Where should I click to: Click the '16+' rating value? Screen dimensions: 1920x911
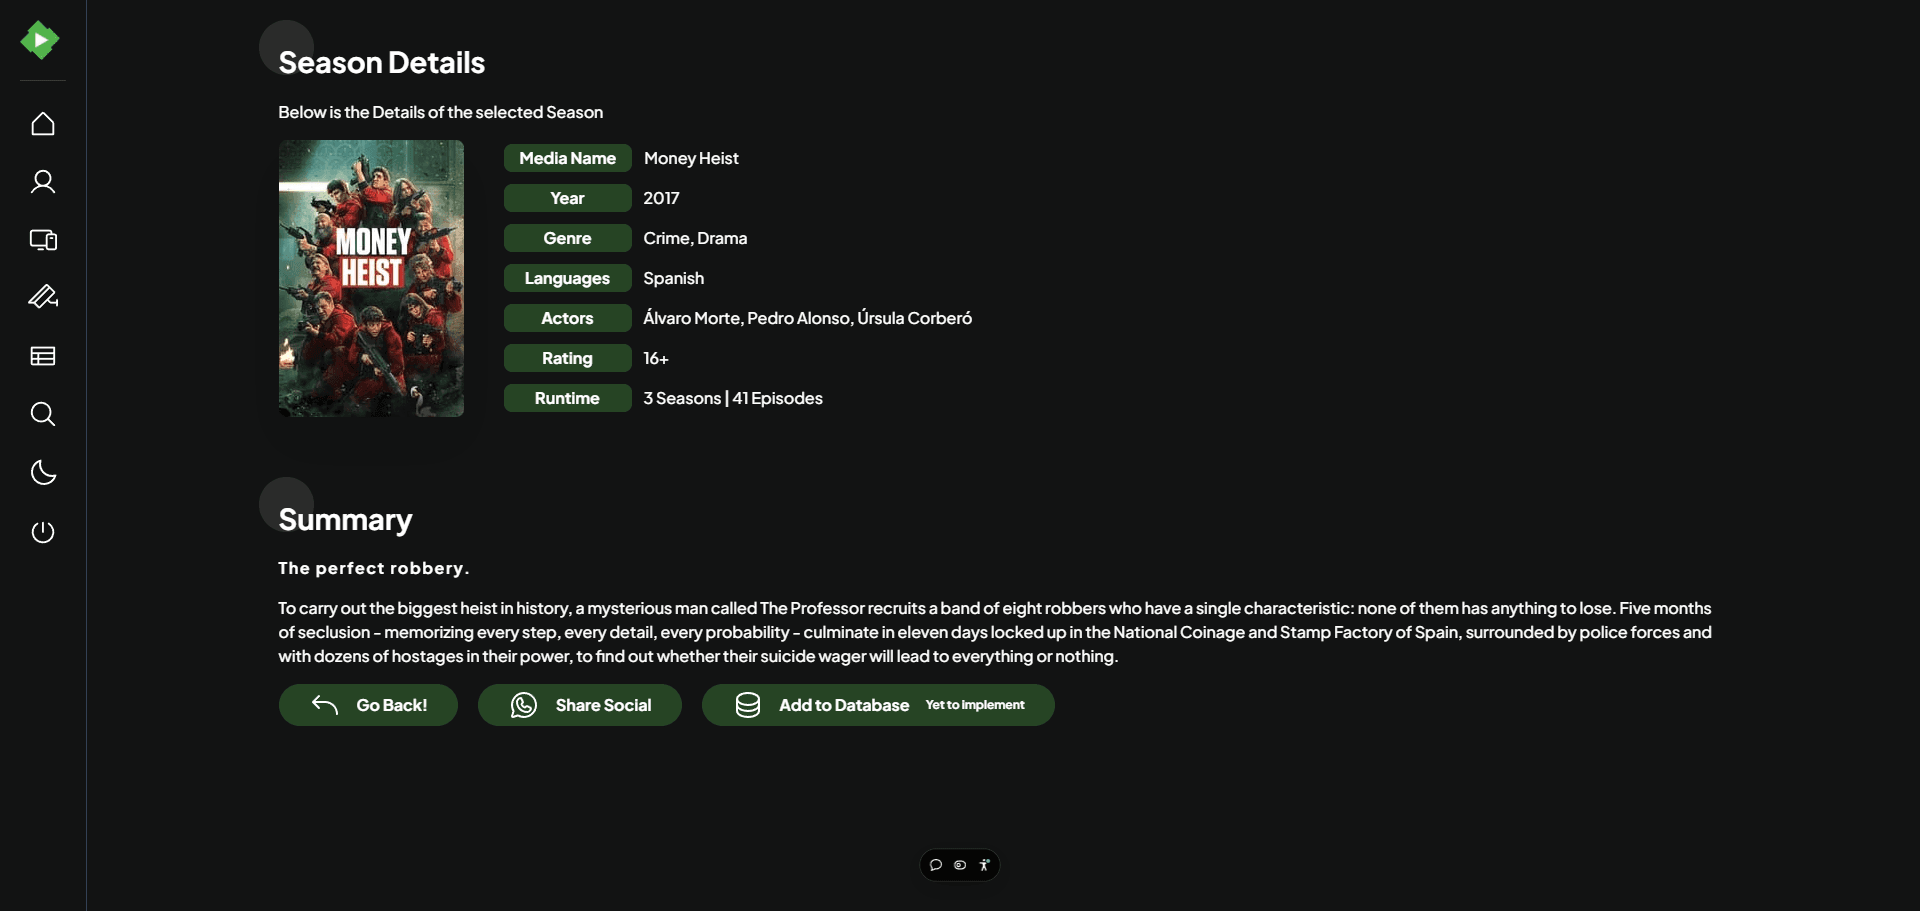[656, 358]
